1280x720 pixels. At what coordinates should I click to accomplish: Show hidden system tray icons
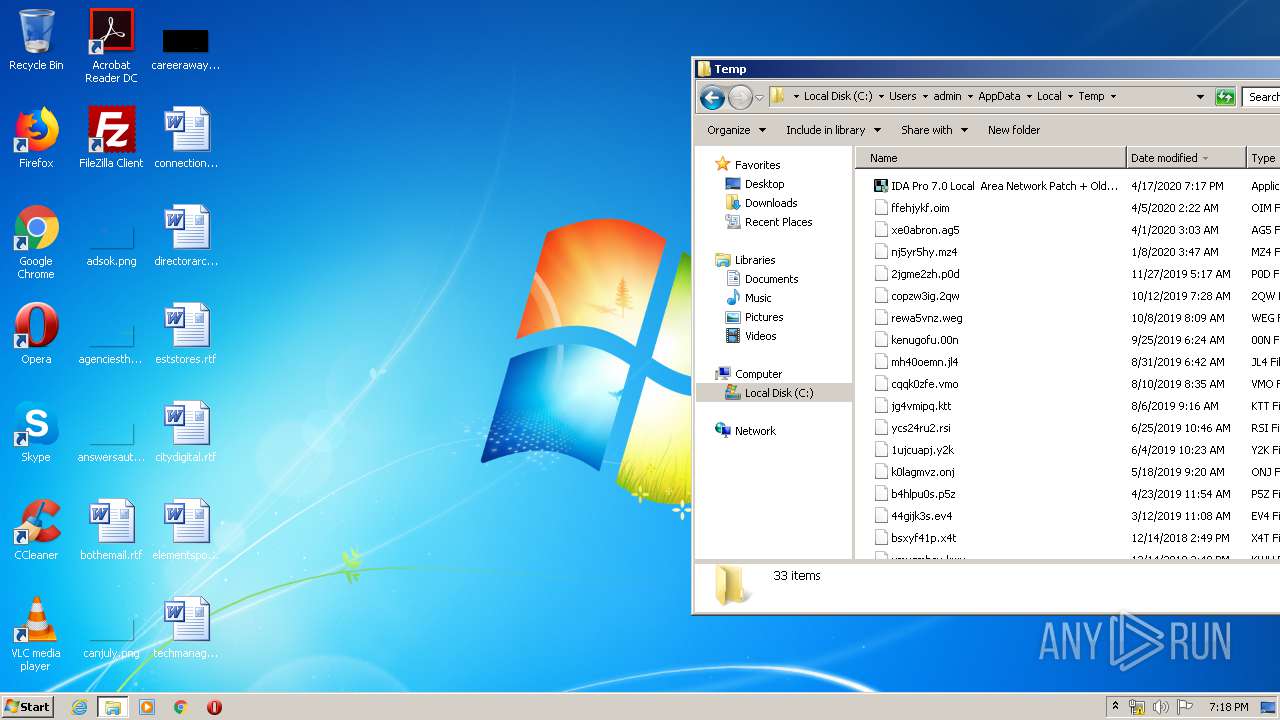(x=1115, y=706)
